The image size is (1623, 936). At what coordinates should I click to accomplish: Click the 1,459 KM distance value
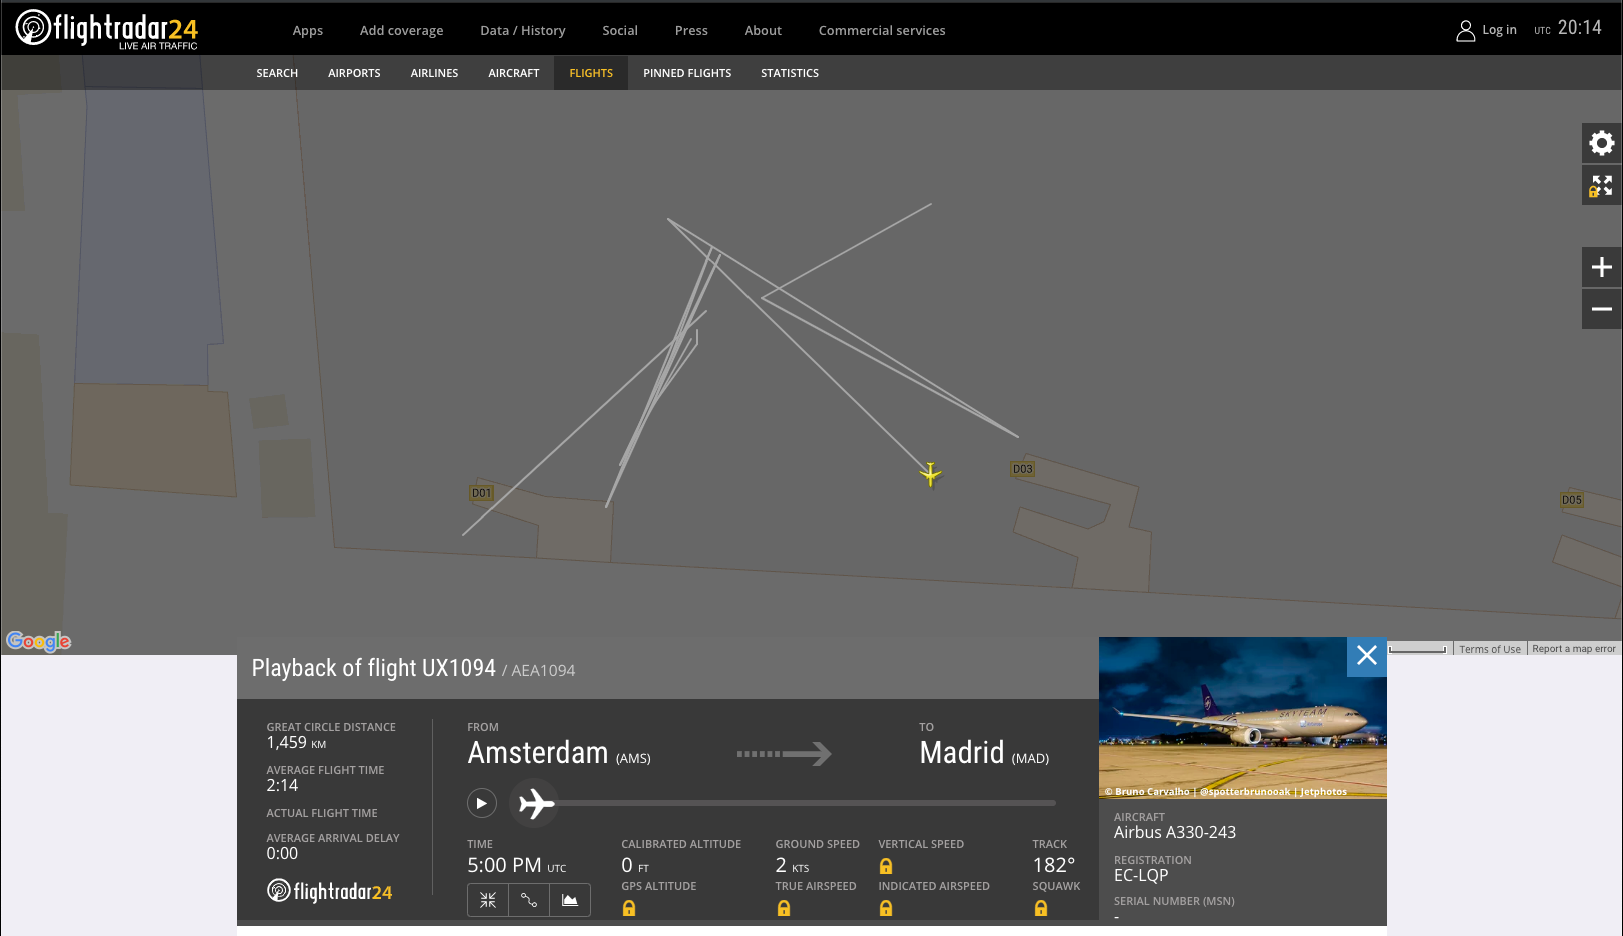[296, 743]
